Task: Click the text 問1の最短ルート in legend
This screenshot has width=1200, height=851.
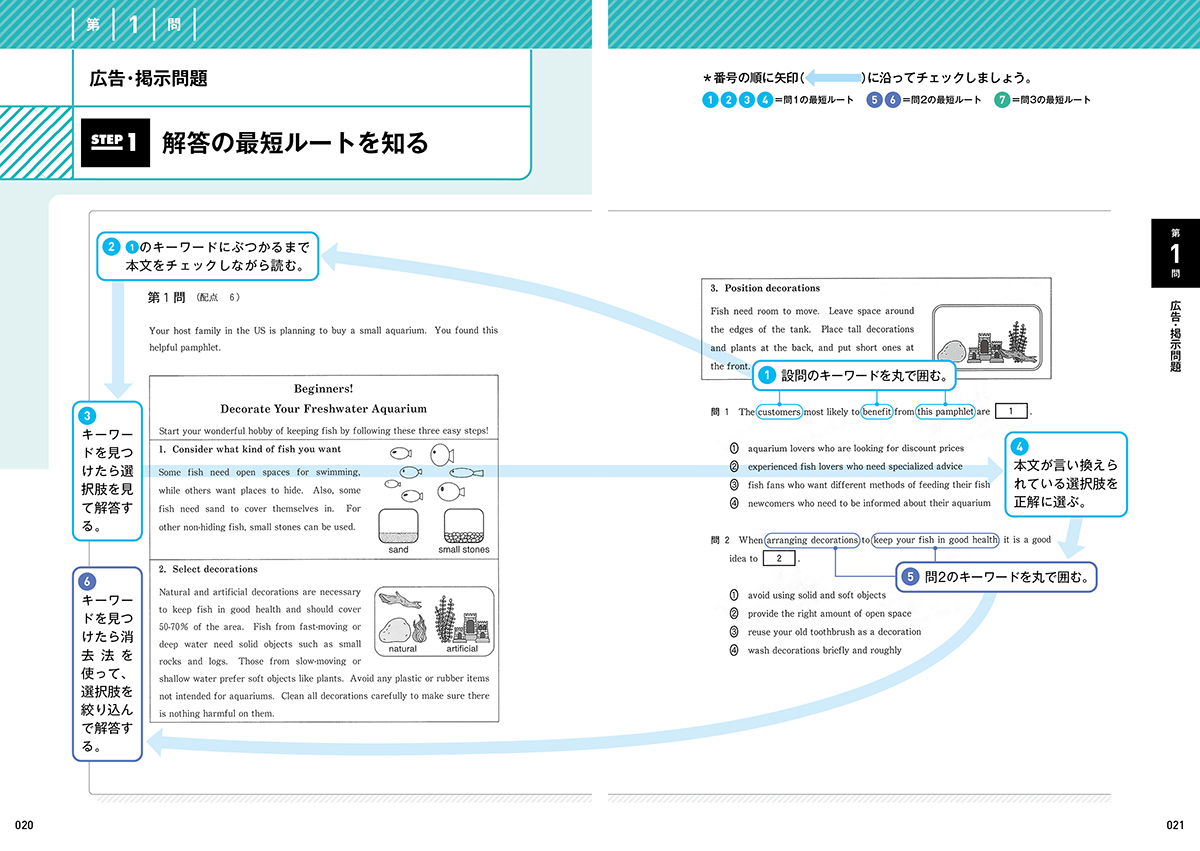Action: (x=816, y=100)
